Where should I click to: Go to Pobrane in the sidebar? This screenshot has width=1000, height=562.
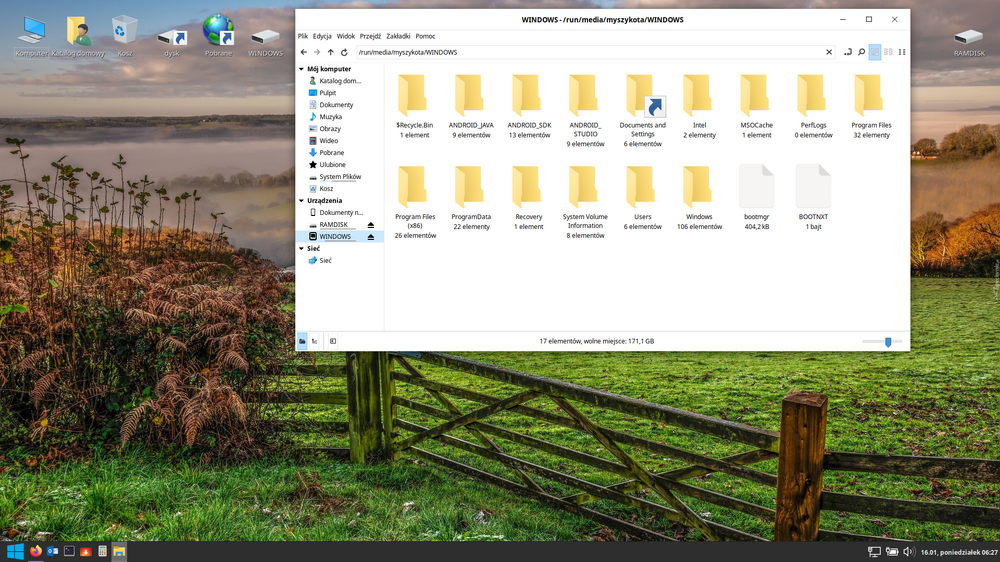(331, 153)
